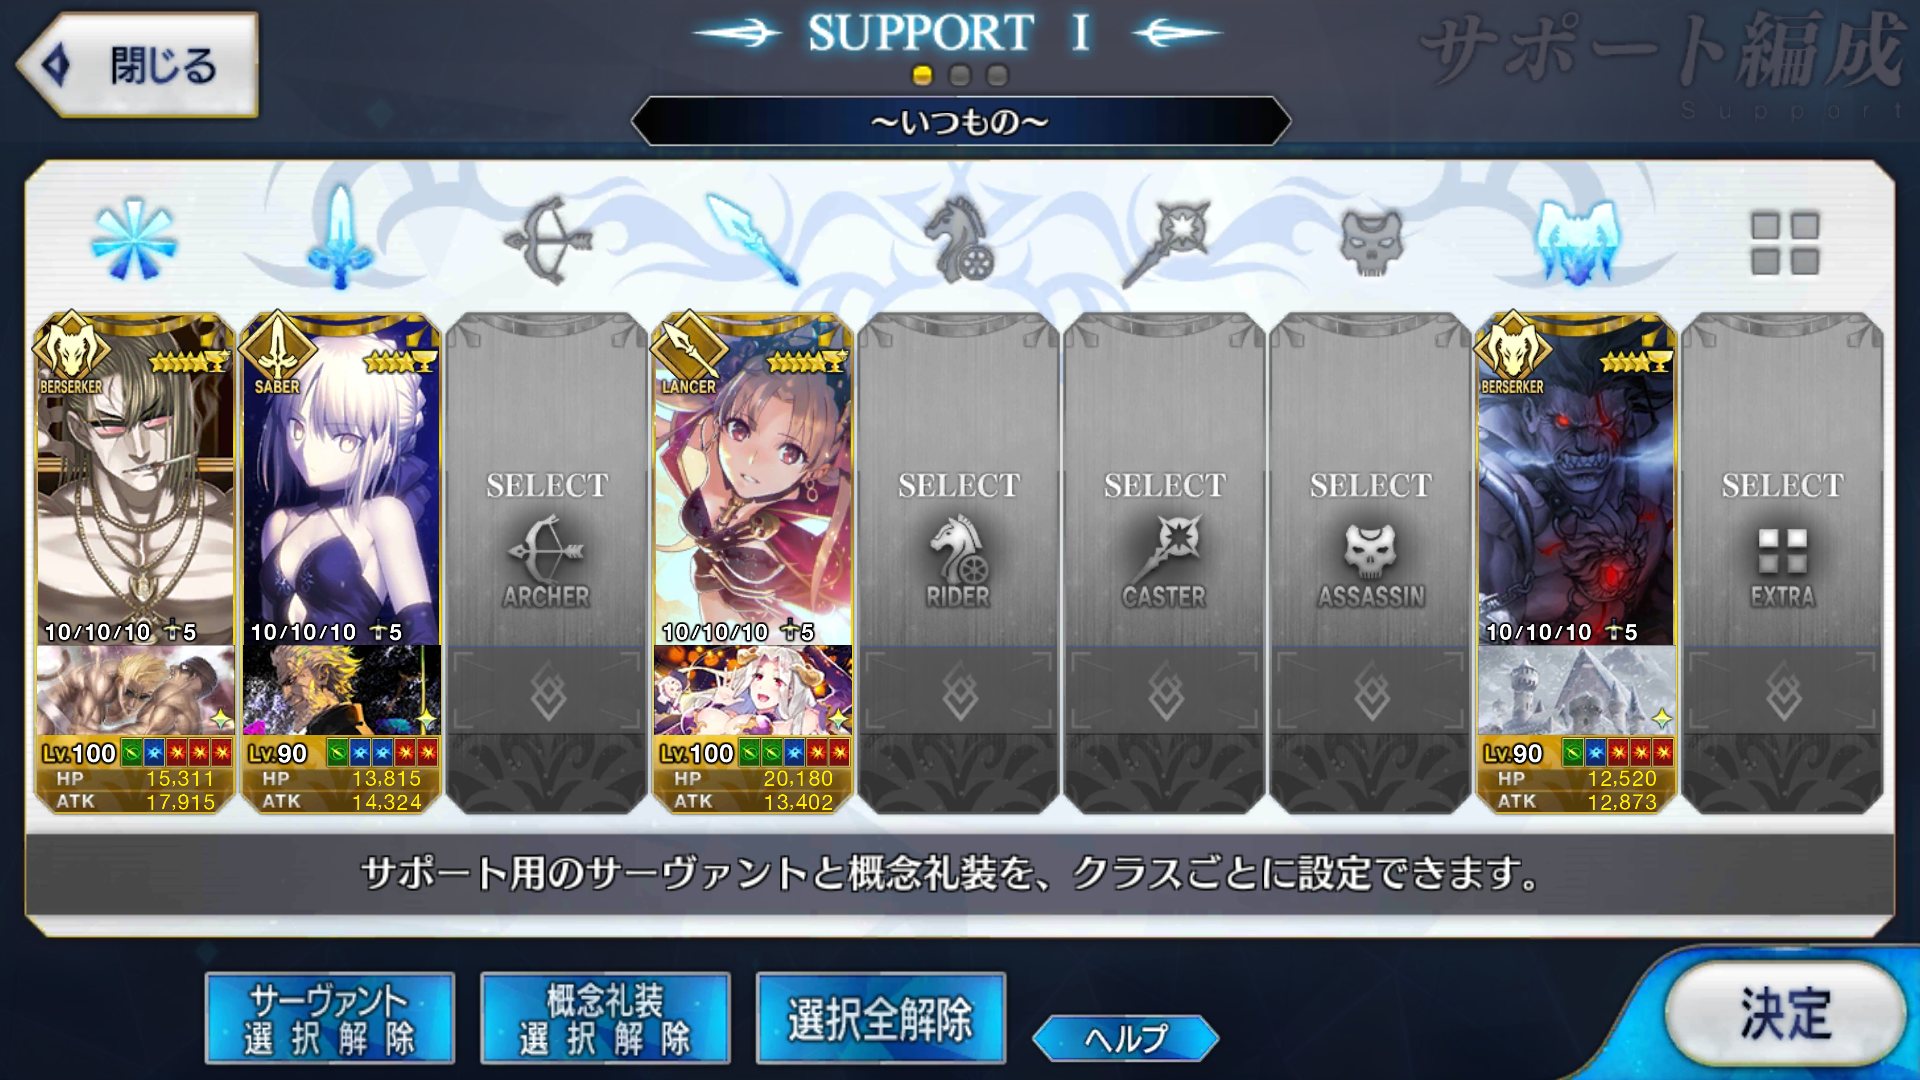Switch to third support set dot
1920x1080 pixels.
pos(997,75)
